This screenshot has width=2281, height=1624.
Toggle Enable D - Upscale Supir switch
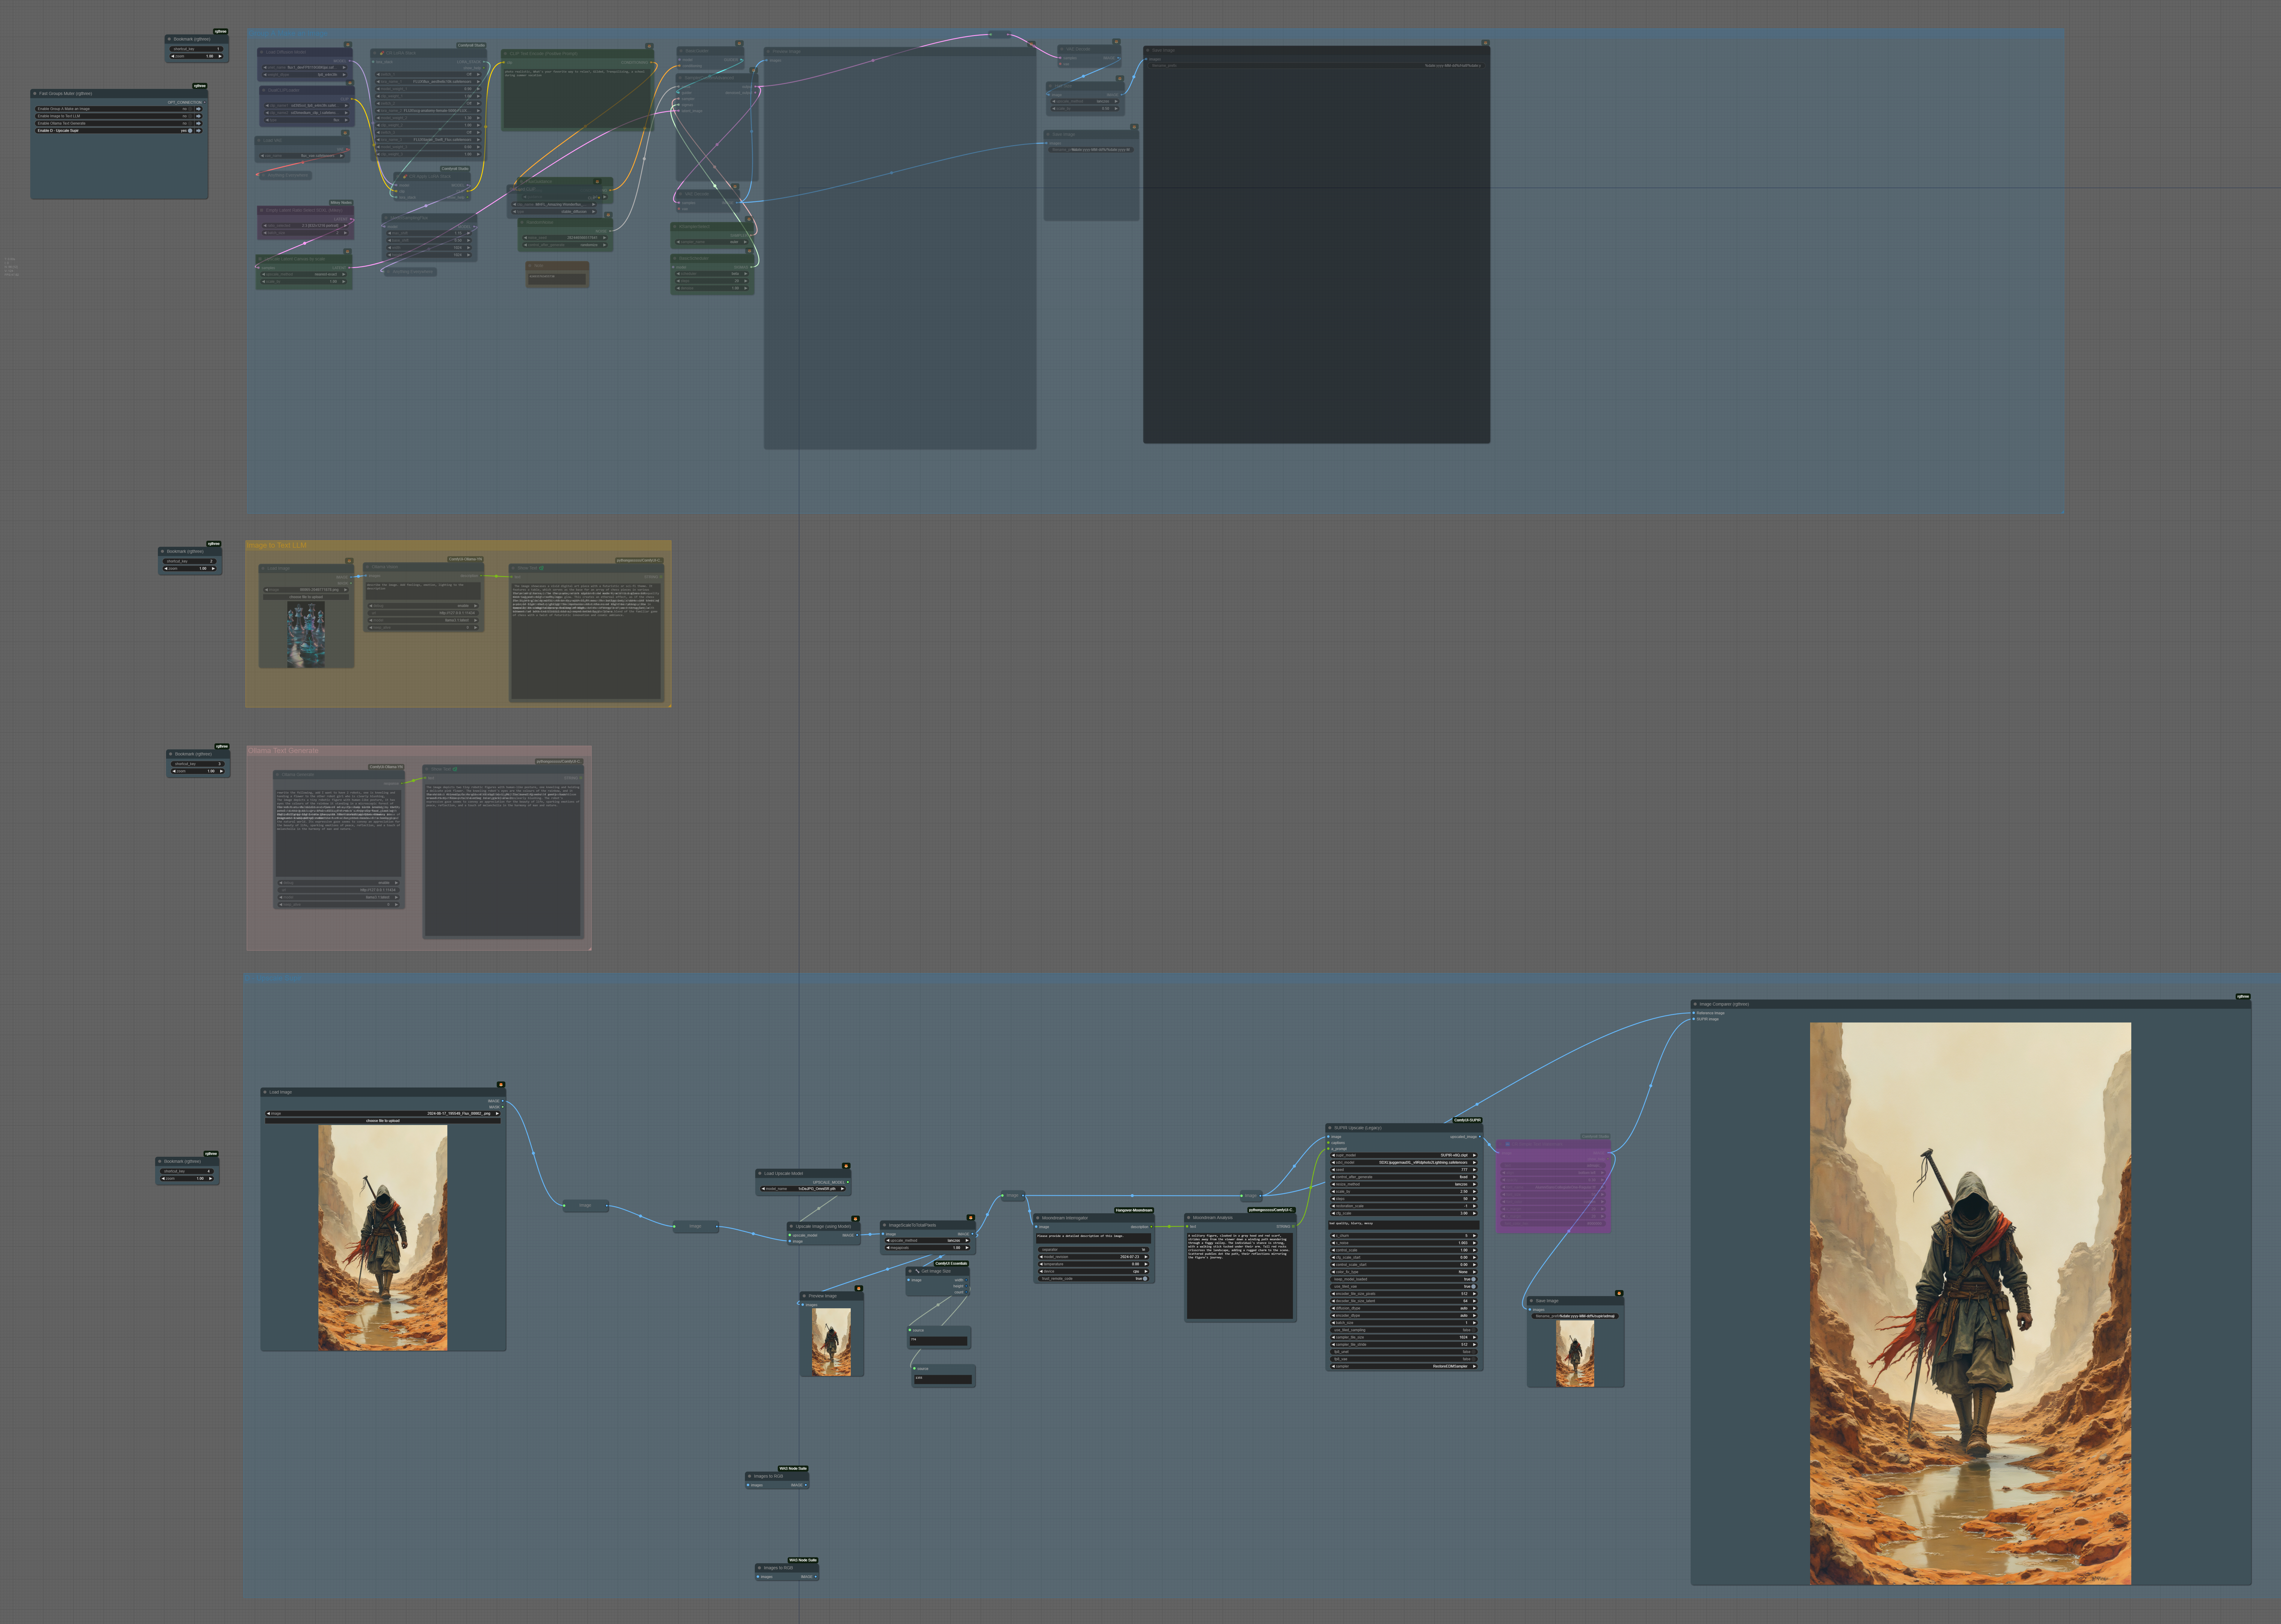coord(190,131)
